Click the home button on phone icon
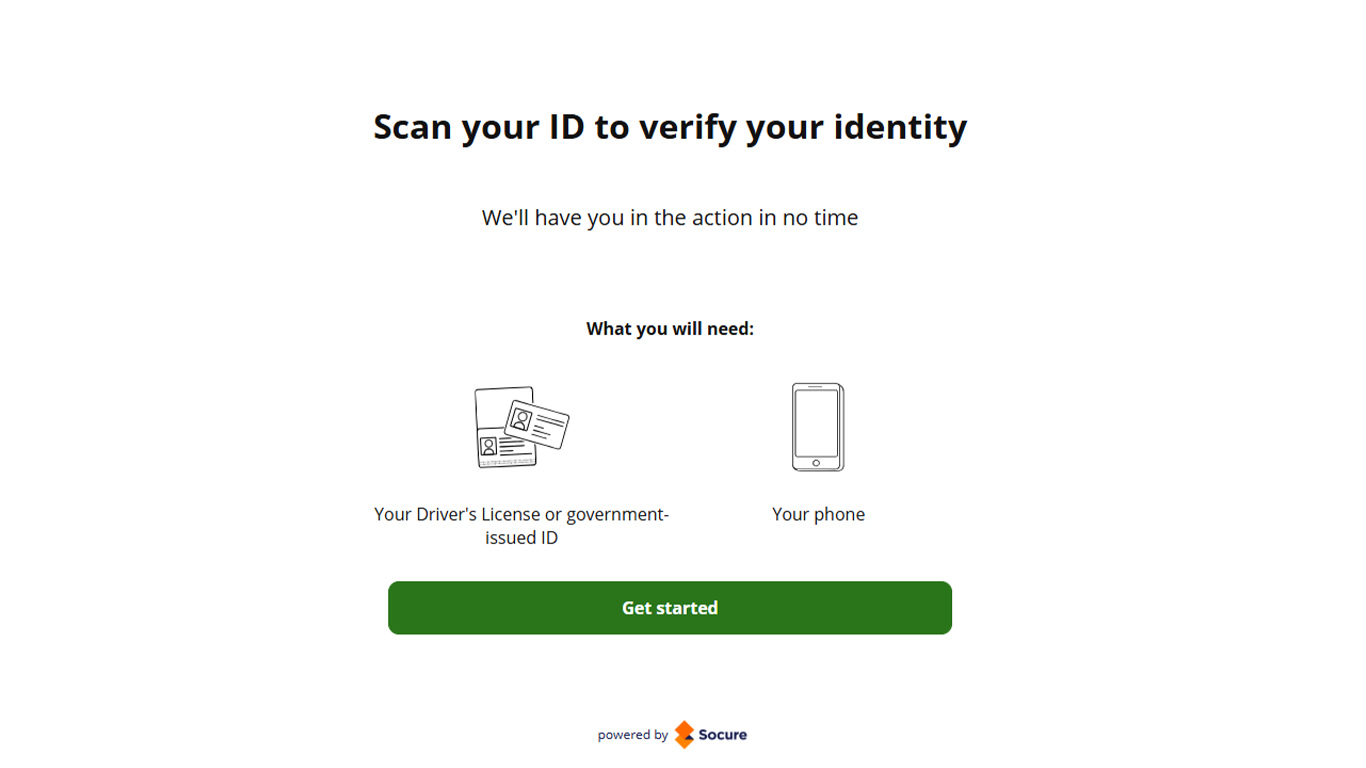 click(x=816, y=463)
